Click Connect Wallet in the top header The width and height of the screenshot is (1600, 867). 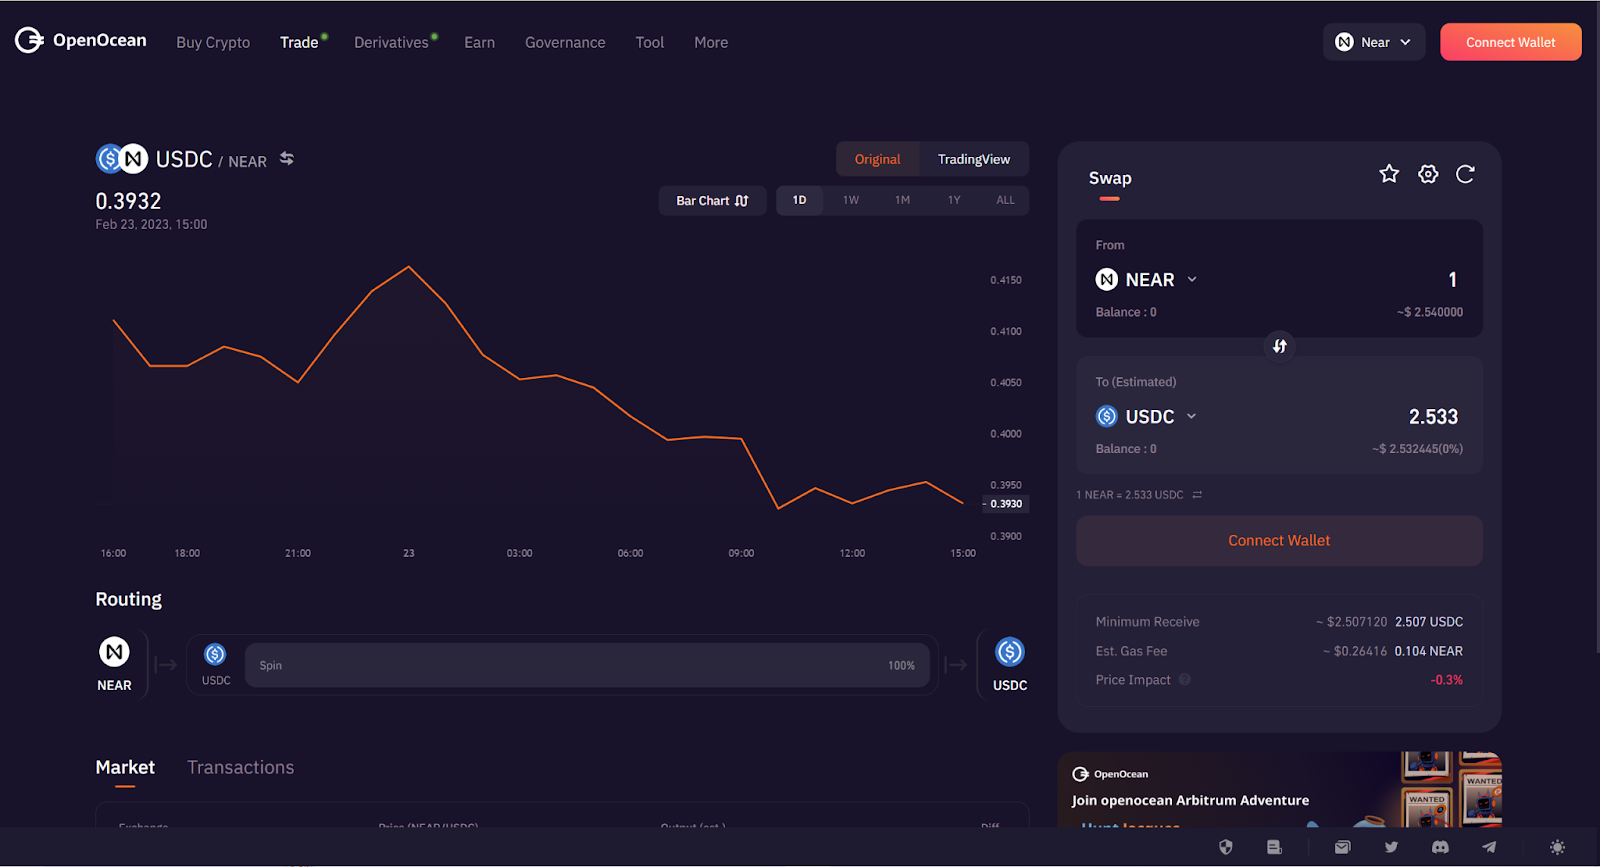pyautogui.click(x=1511, y=42)
